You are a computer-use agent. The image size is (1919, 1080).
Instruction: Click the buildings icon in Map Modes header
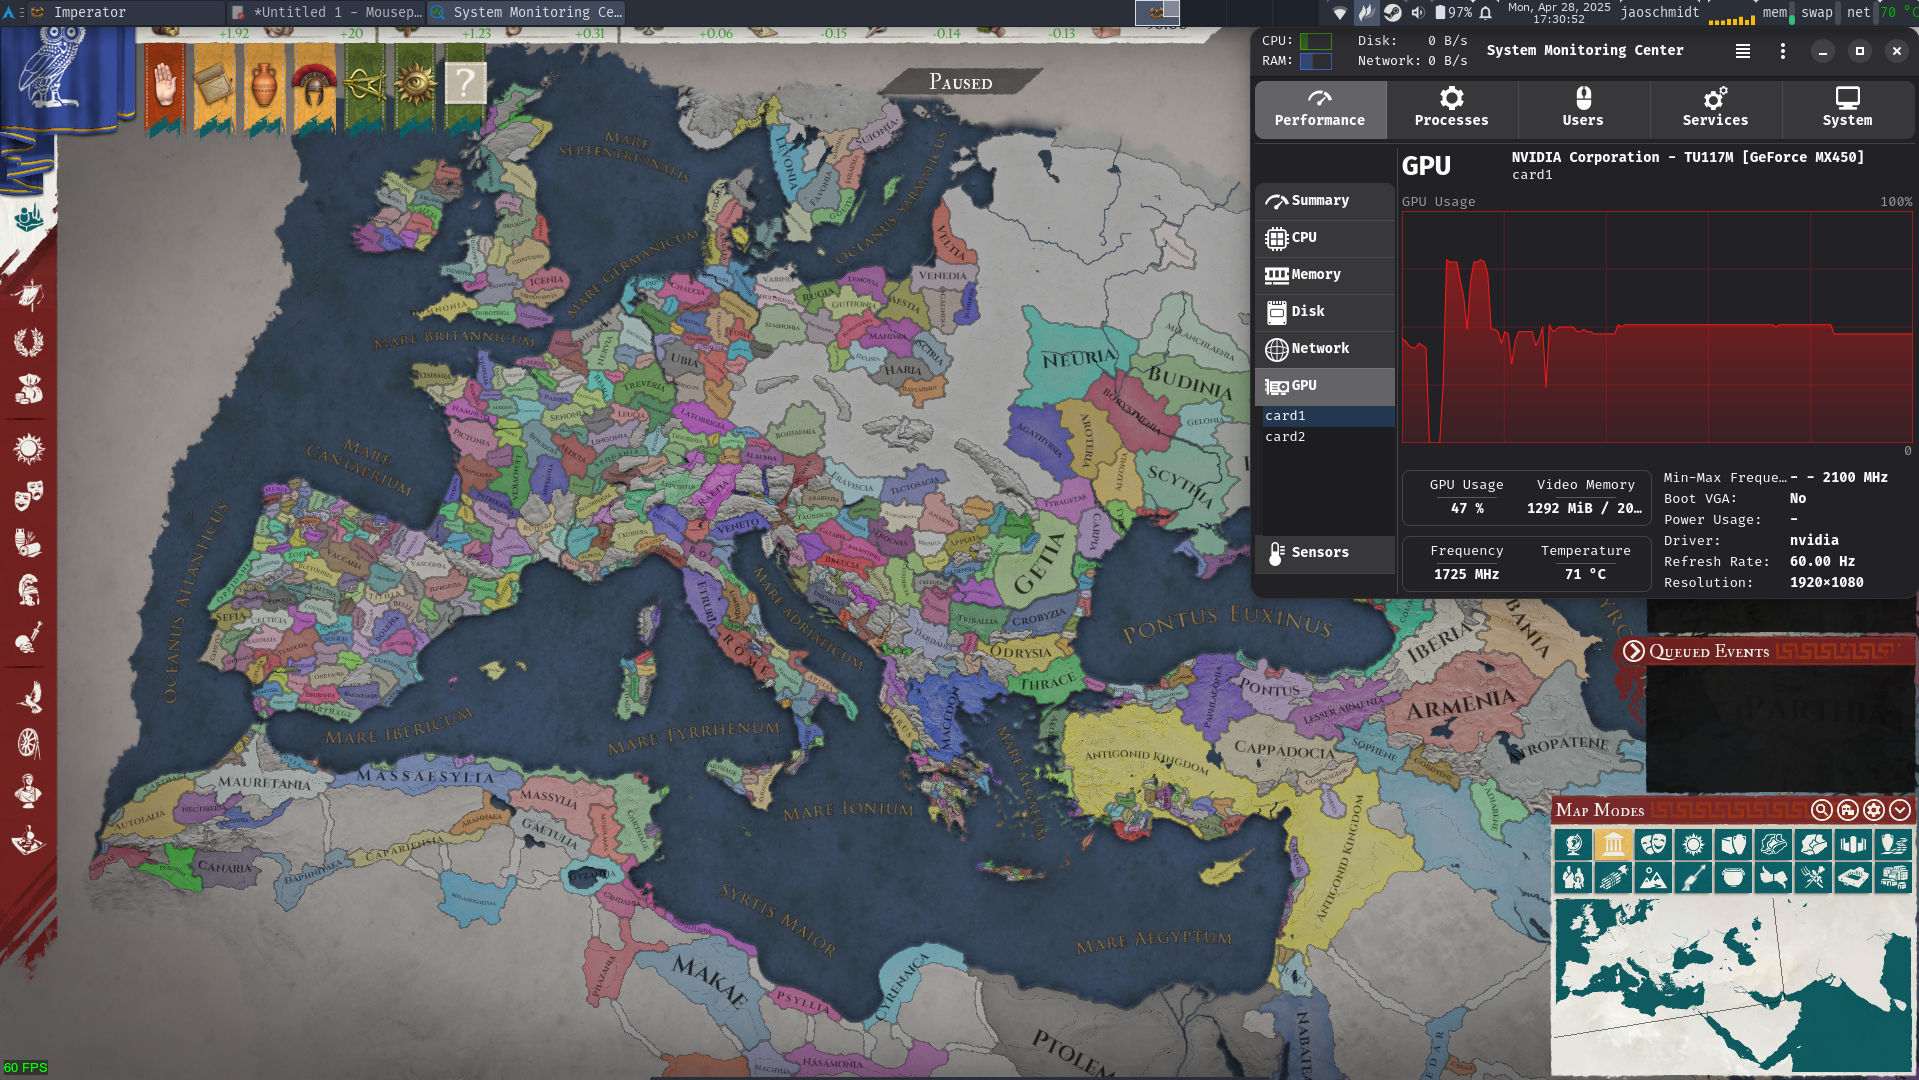(1848, 810)
